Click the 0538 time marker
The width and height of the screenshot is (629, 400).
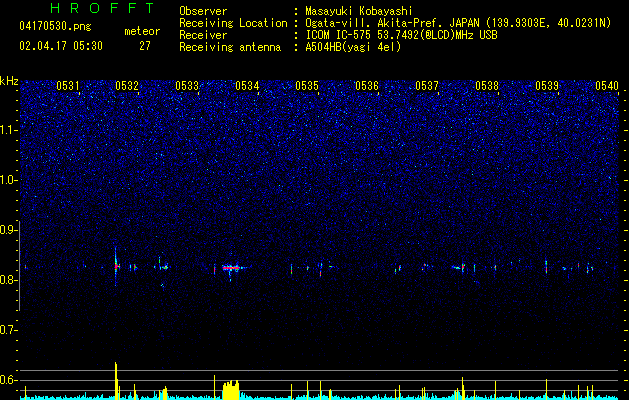487,85
